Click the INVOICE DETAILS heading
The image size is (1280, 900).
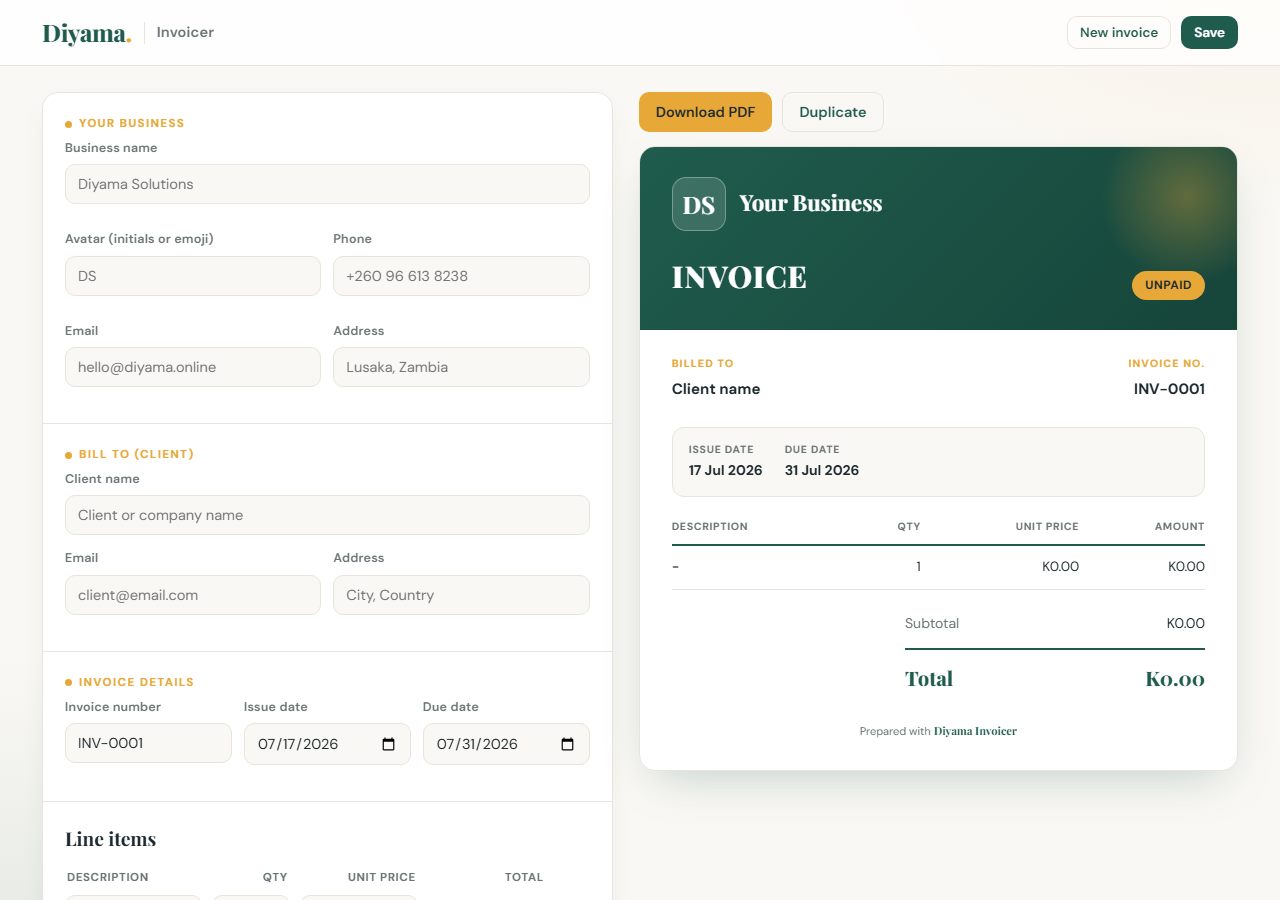[136, 682]
